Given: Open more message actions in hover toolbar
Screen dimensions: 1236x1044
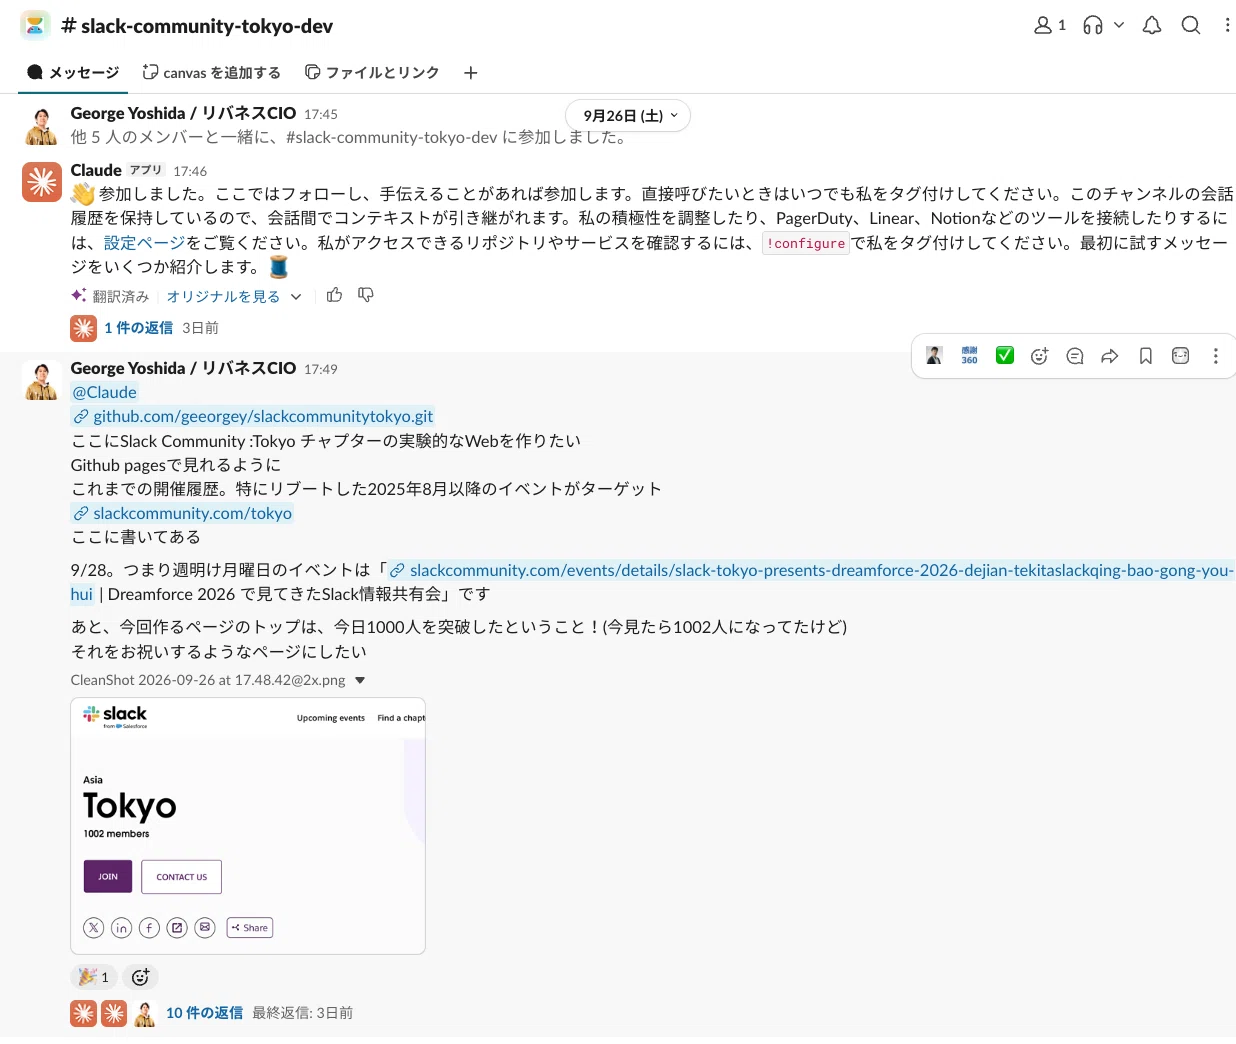Looking at the screenshot, I should [1216, 355].
